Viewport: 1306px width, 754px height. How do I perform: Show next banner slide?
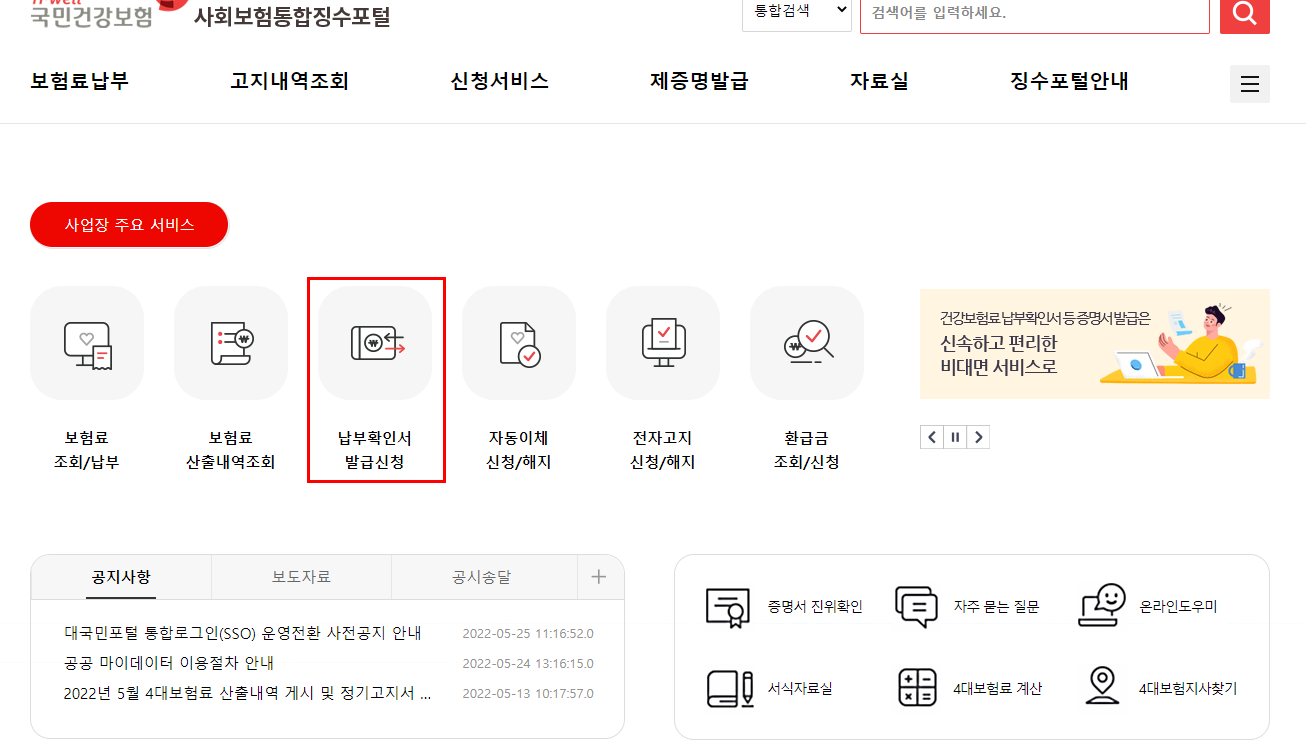979,437
